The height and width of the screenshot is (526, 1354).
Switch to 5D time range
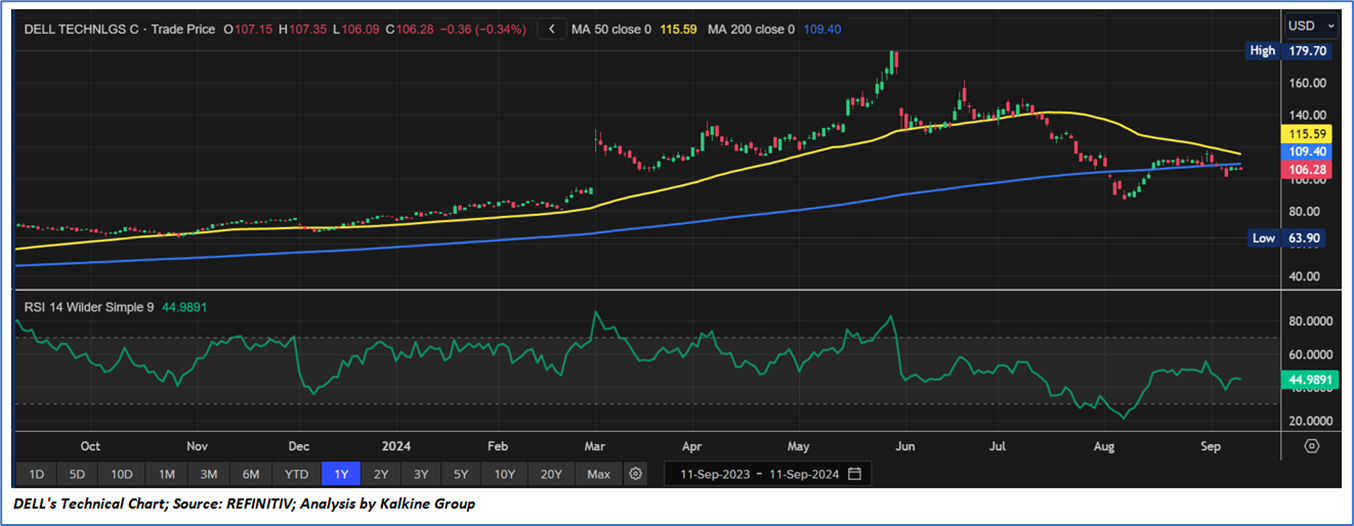pos(77,473)
